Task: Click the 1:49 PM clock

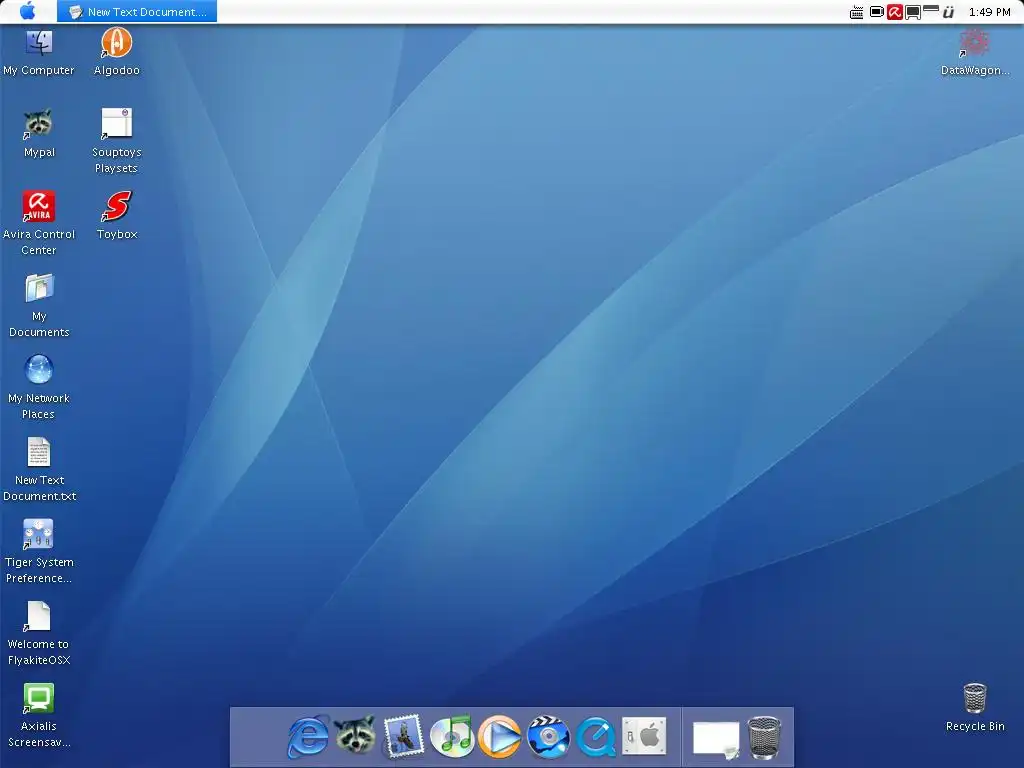Action: click(989, 12)
